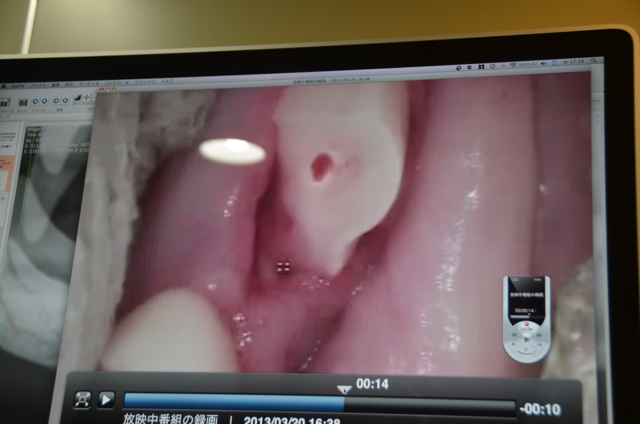The image size is (640, 424).
Task: Click the Wi-Fi status icon in menu bar
Action: coord(513,64)
